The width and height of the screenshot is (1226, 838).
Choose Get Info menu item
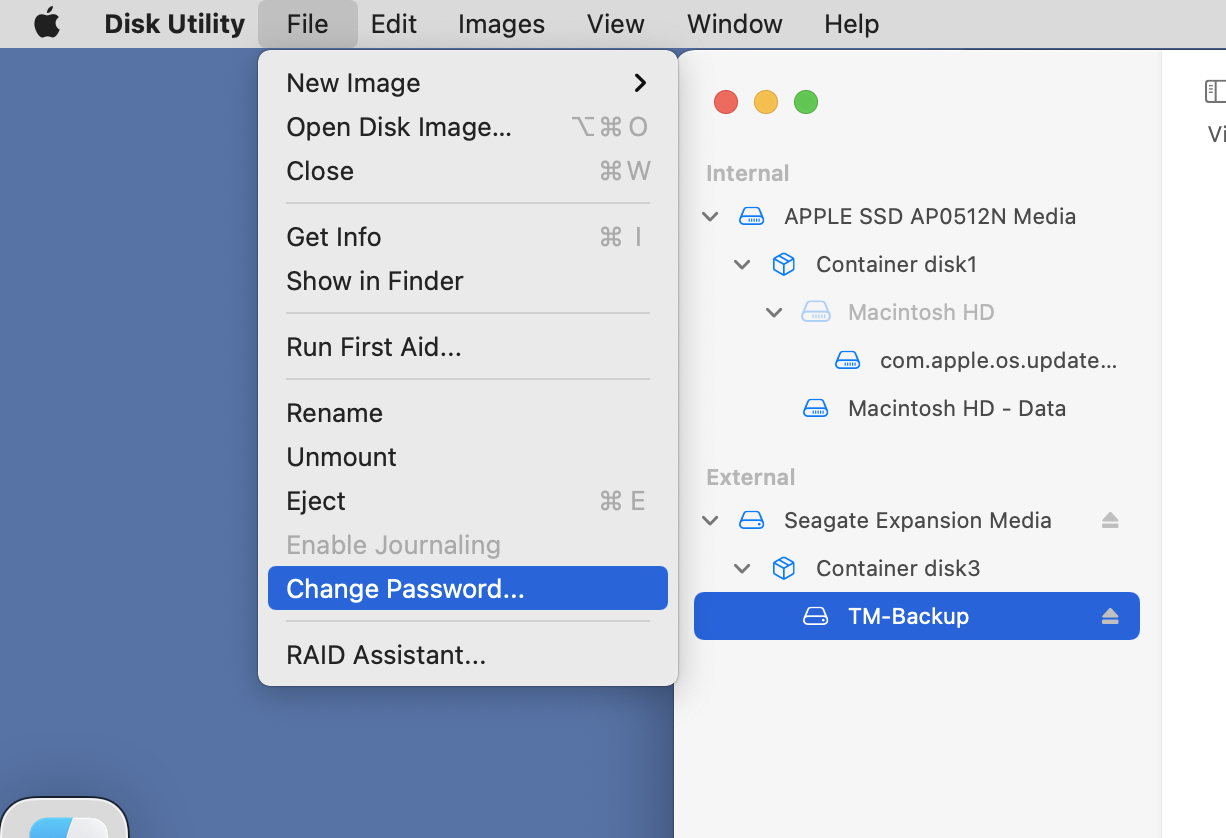coord(468,237)
